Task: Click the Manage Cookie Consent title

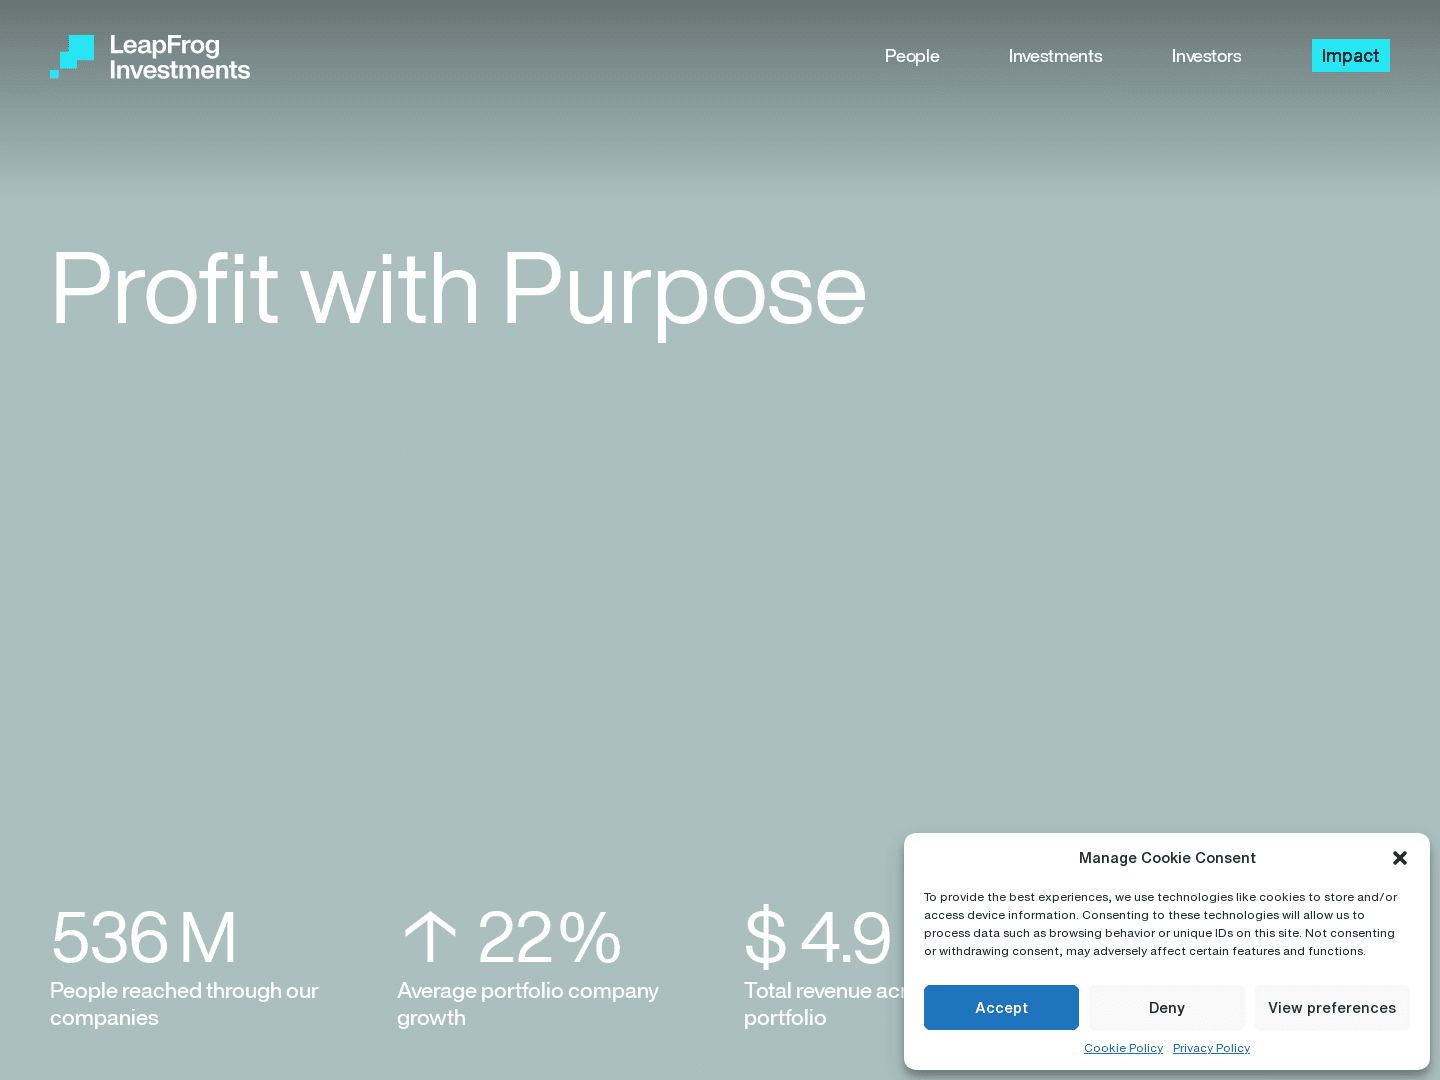Action: (x=1166, y=858)
